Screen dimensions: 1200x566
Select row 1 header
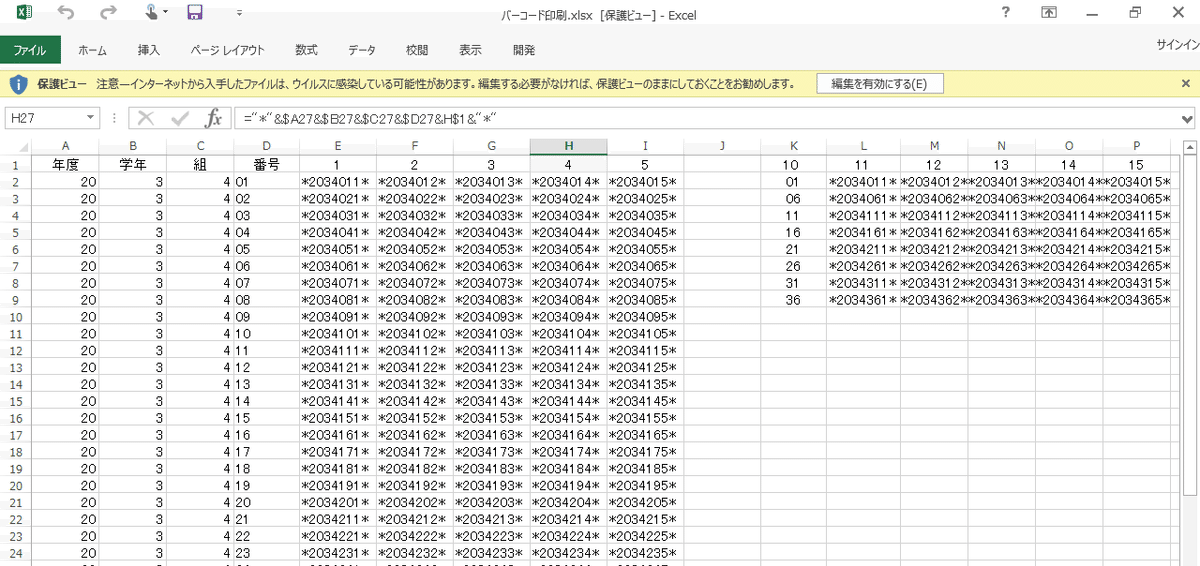click(x=16, y=165)
